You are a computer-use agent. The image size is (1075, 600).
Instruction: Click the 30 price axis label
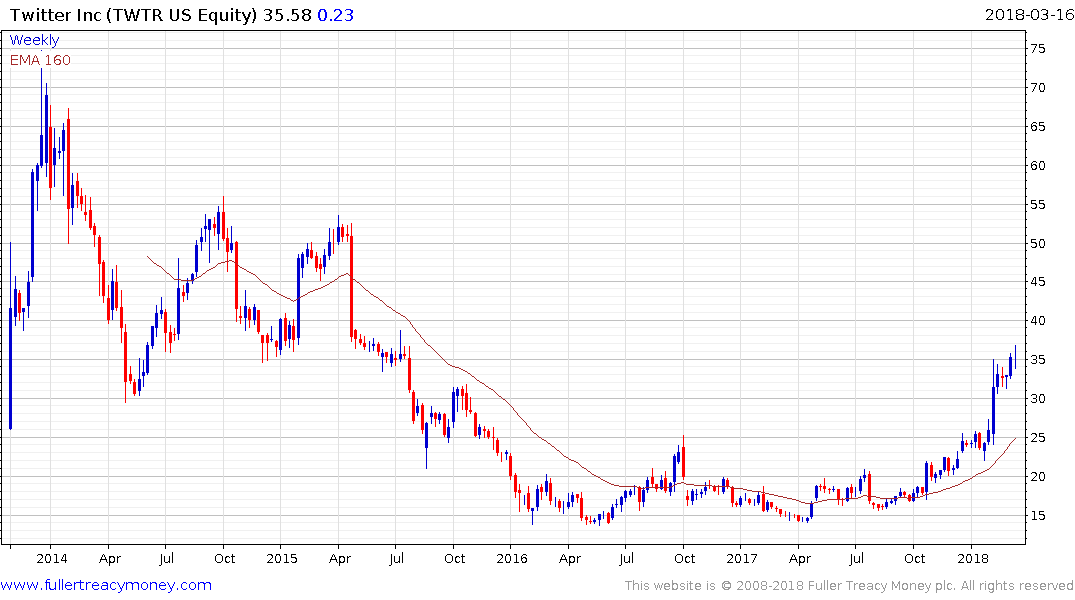[1037, 398]
